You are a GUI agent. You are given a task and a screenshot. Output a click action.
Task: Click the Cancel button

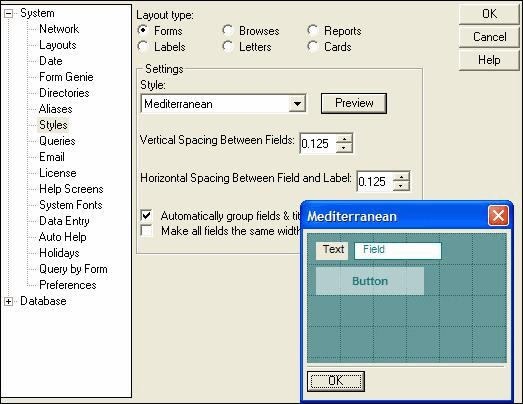click(x=489, y=37)
